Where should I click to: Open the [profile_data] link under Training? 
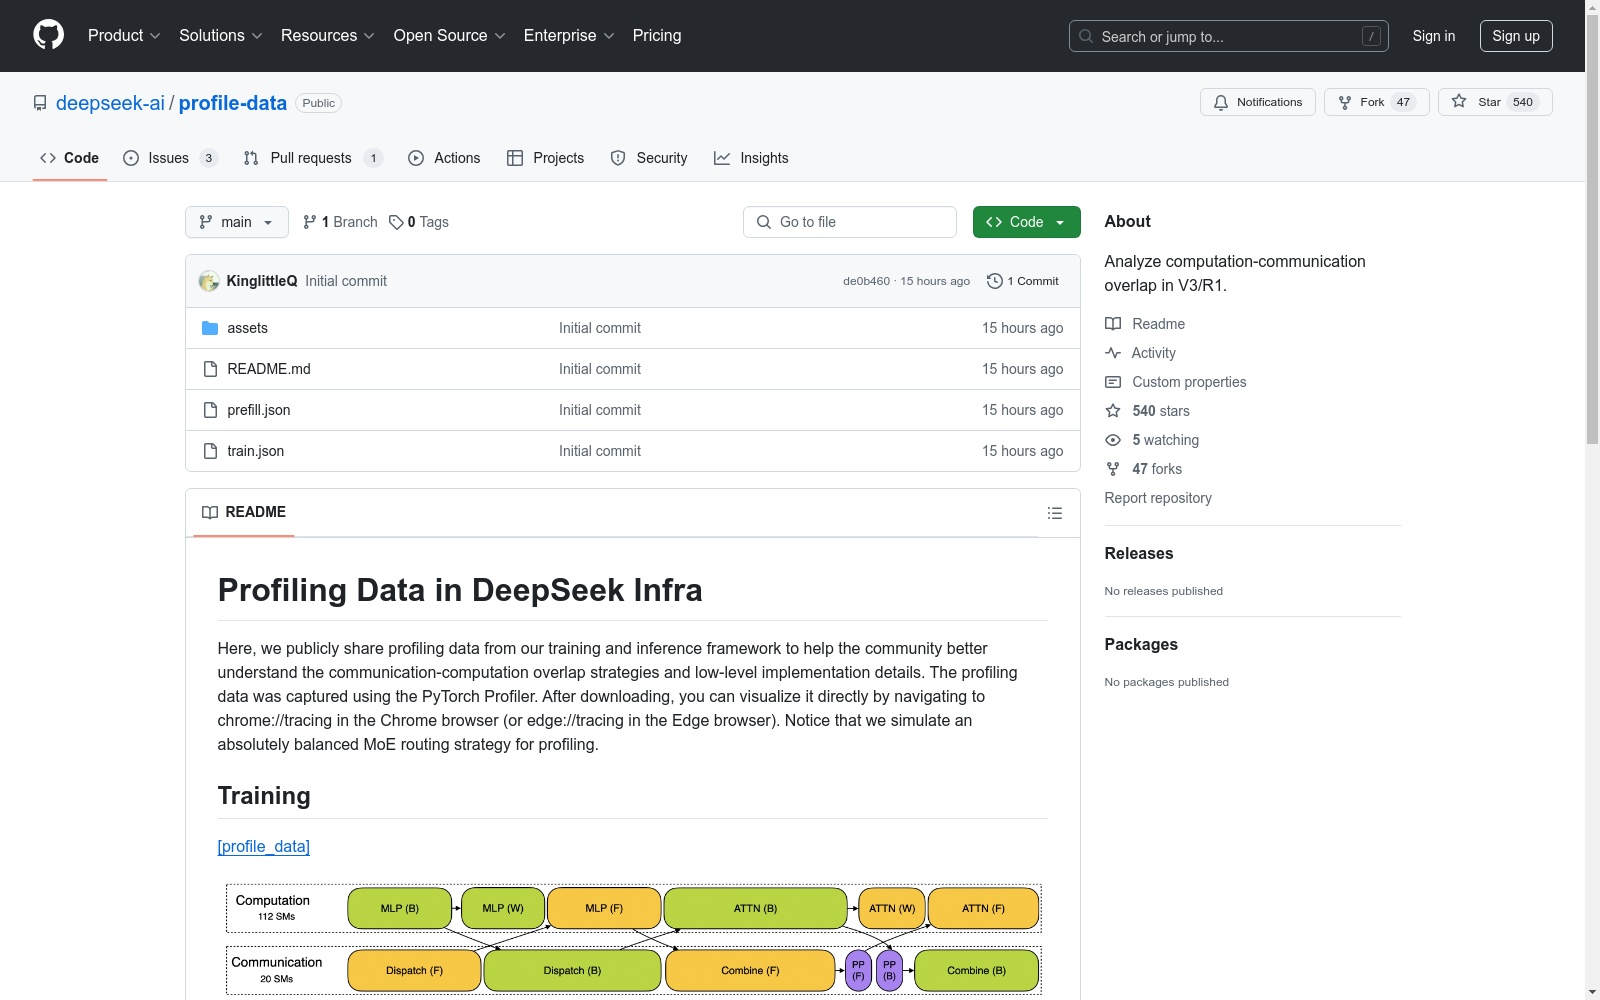click(x=264, y=847)
